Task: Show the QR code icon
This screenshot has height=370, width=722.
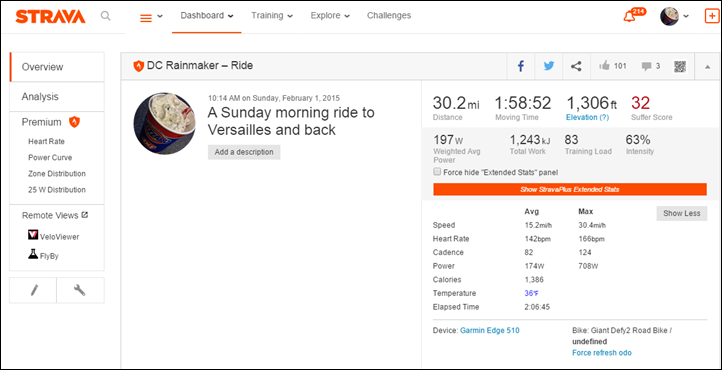Action: click(680, 67)
